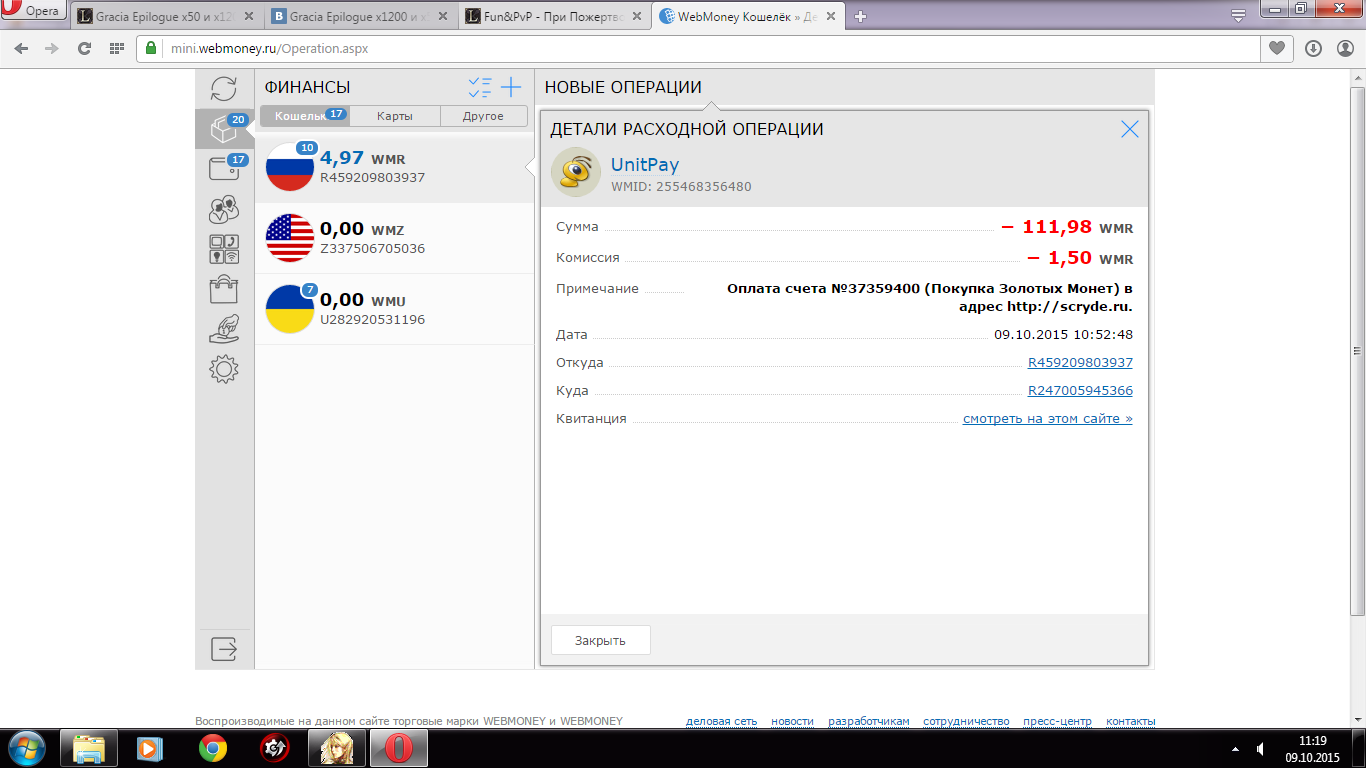This screenshot has width=1366, height=768.
Task: Switch to the Карты tab
Action: 394,116
